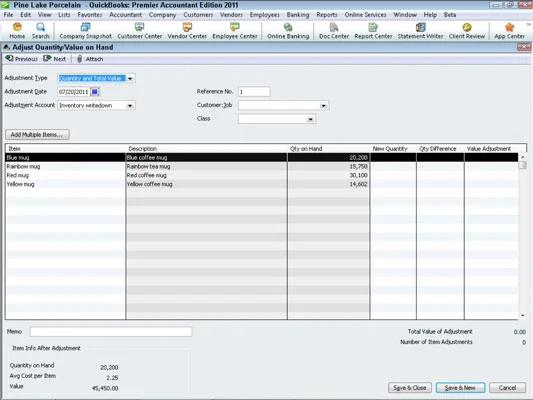Open the File menu
The image size is (533, 400).
point(8,15)
